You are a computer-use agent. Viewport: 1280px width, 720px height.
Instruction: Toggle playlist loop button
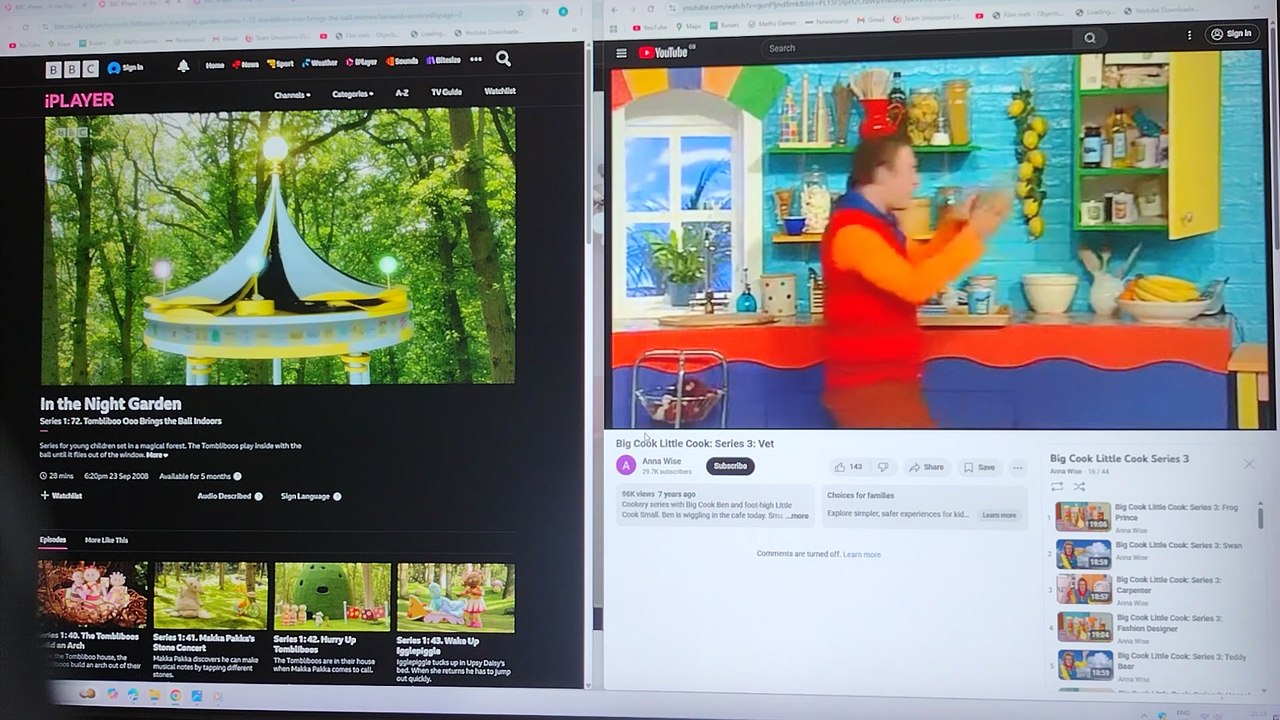point(1056,486)
